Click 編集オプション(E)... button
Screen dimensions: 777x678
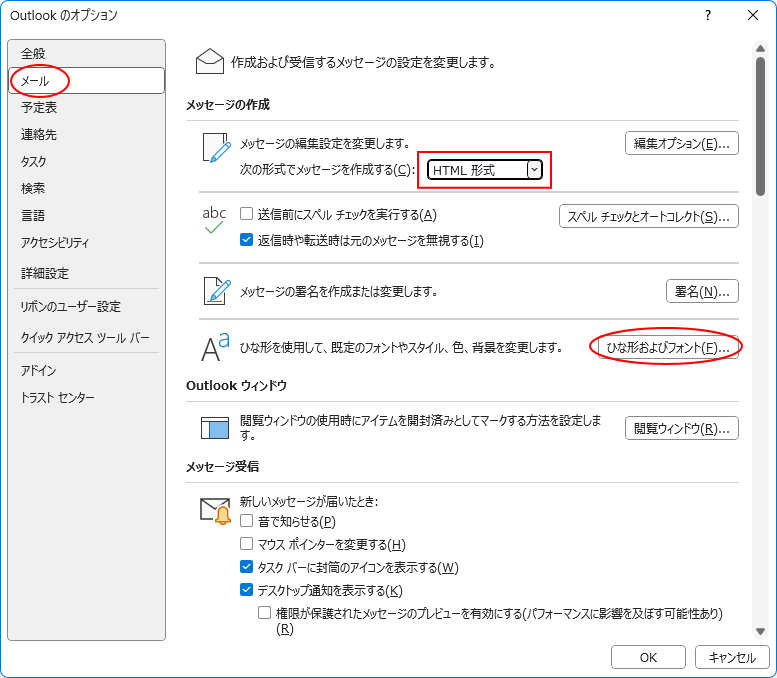[681, 143]
